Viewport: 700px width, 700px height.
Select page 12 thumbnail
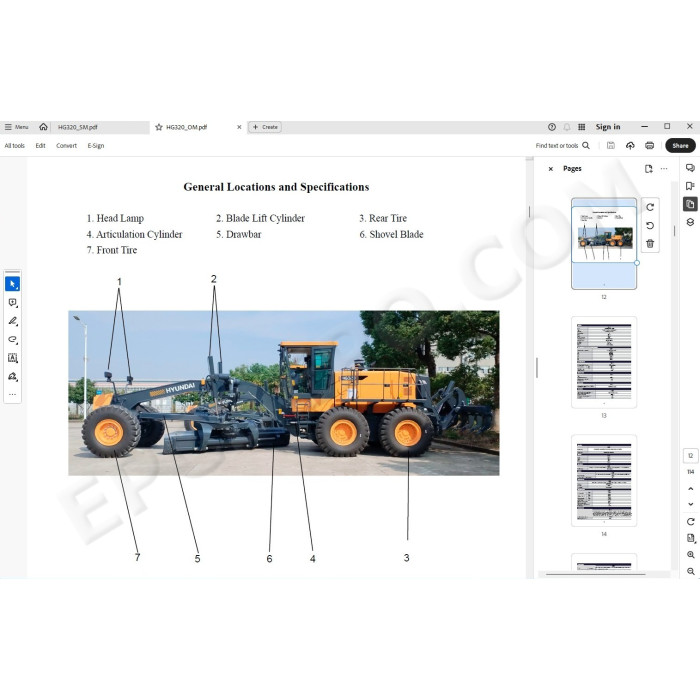604,244
